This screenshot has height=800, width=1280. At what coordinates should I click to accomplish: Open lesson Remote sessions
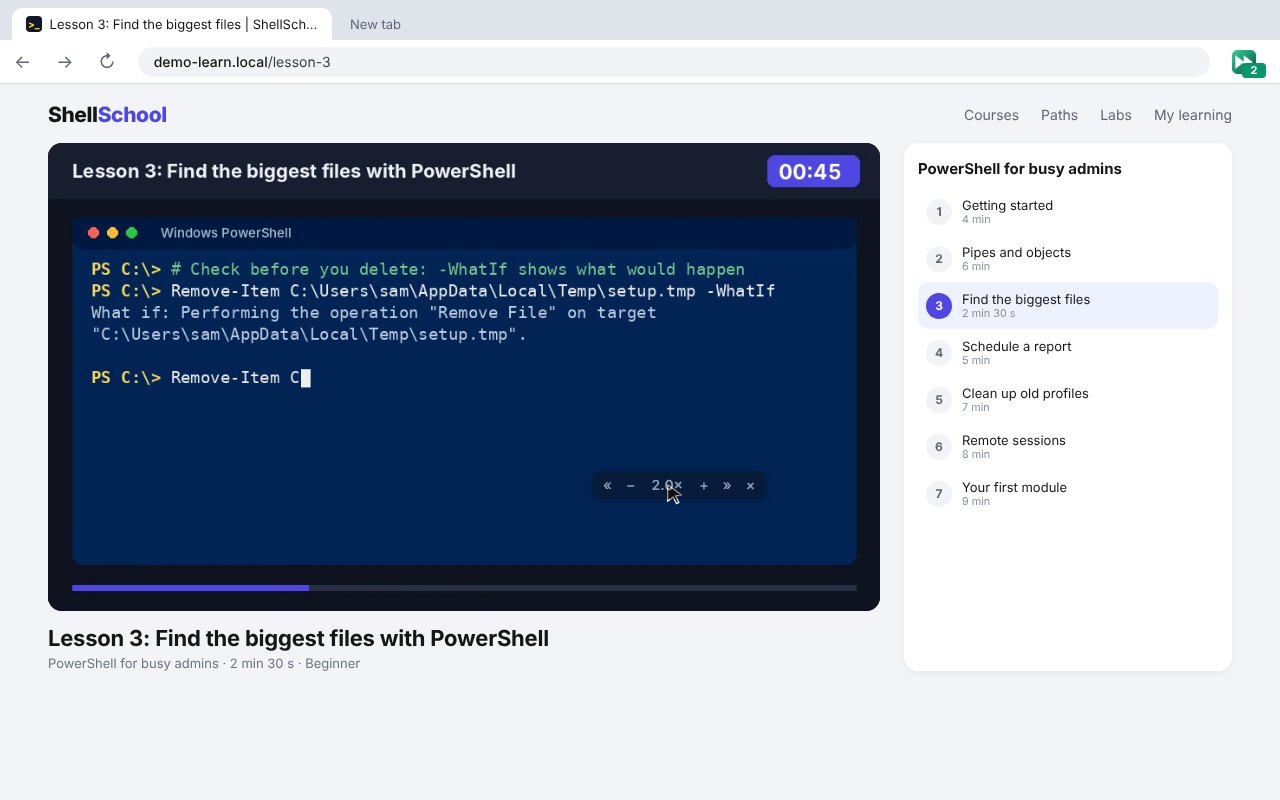coord(1068,447)
